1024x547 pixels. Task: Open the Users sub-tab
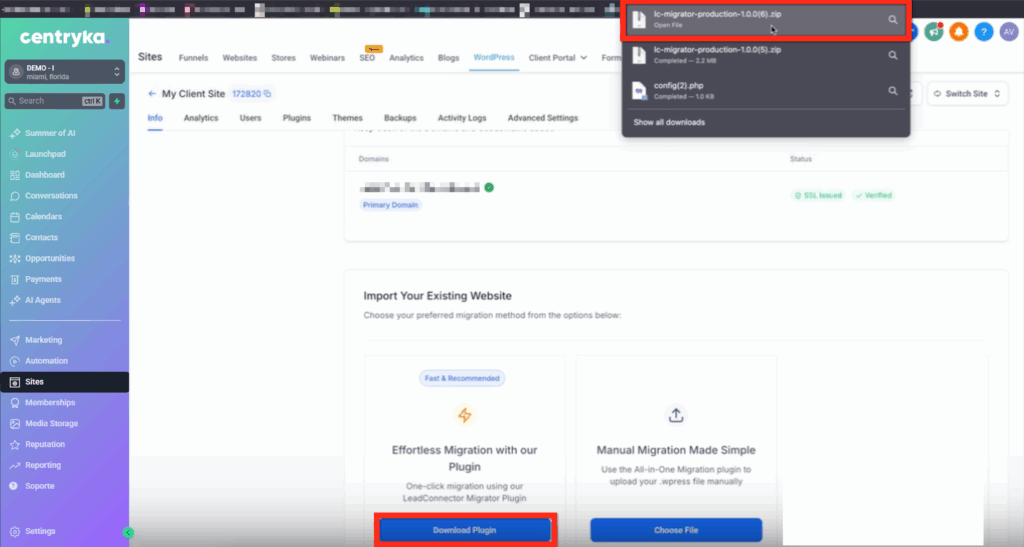coord(250,118)
